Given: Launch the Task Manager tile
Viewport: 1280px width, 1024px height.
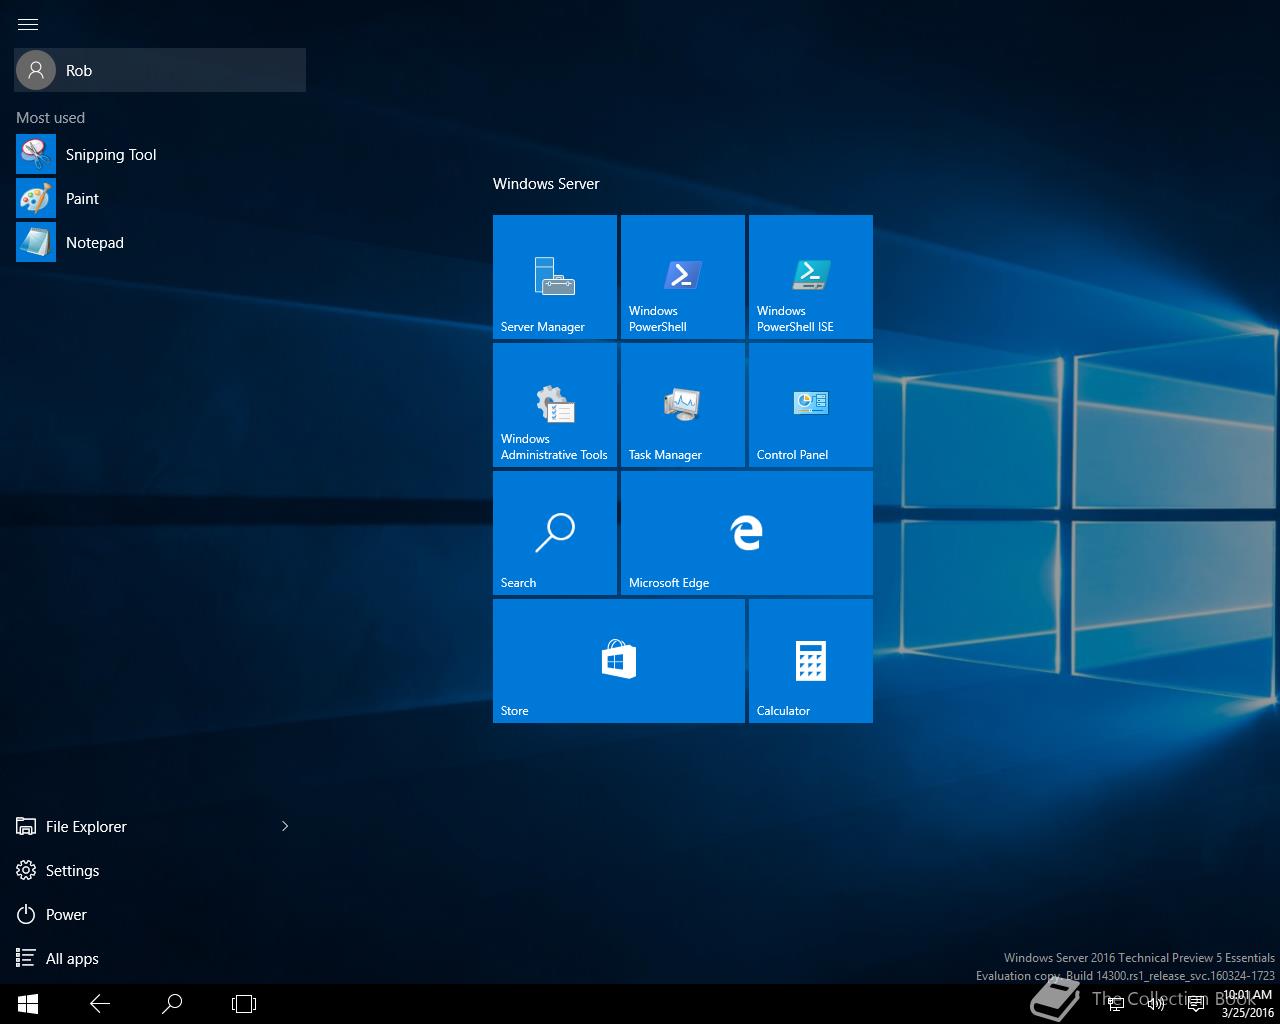Looking at the screenshot, I should tap(683, 405).
